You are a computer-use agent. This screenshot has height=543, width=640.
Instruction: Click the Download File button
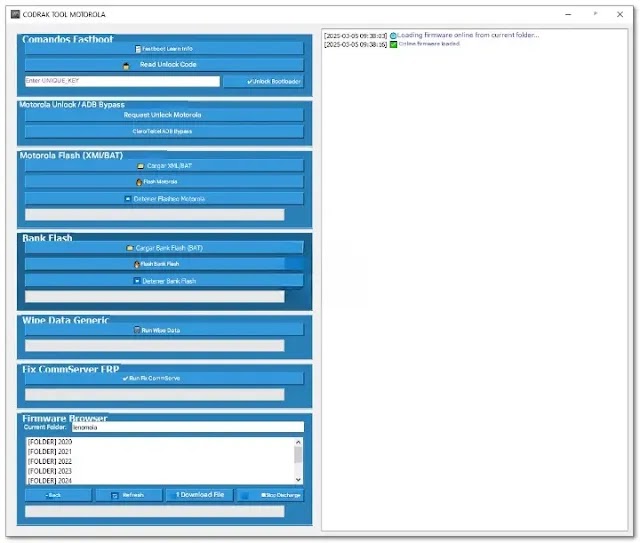[x=200, y=495]
